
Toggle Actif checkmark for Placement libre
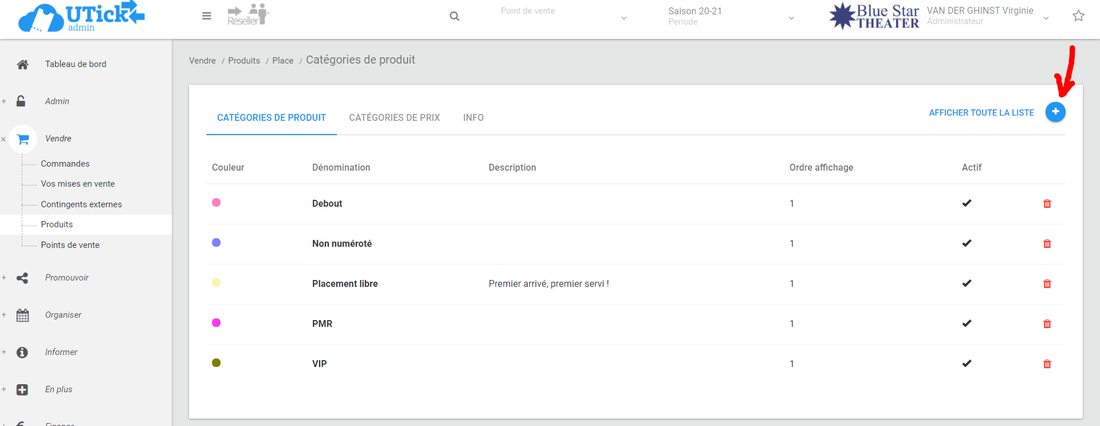966,283
